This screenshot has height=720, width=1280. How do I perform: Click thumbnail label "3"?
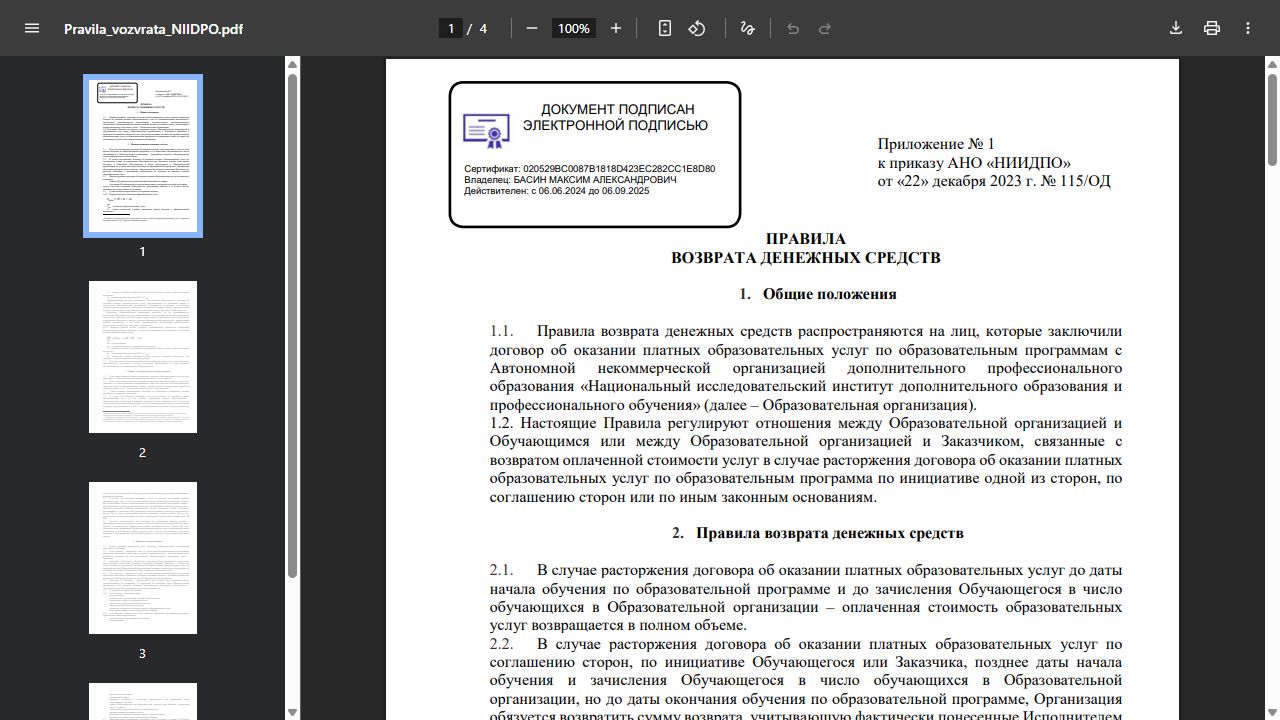coord(142,653)
